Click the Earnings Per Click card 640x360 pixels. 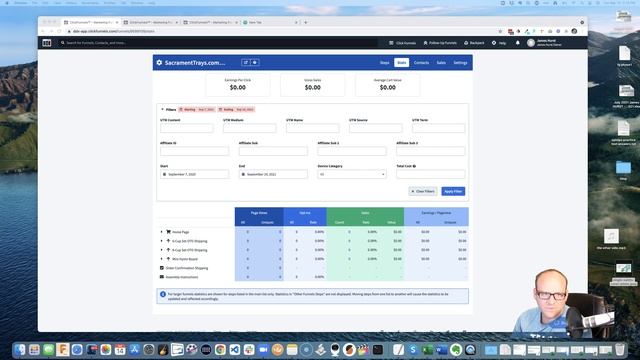click(x=238, y=85)
